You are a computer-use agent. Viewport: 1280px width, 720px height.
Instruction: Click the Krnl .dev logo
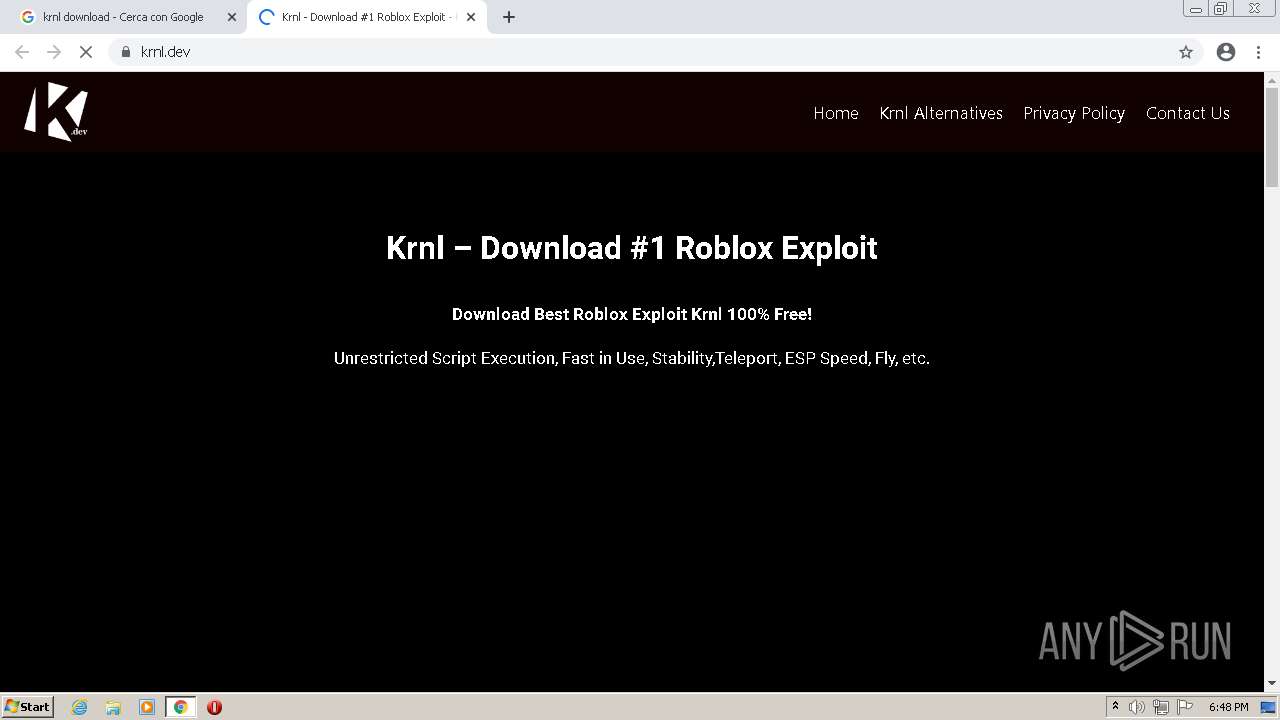click(56, 112)
